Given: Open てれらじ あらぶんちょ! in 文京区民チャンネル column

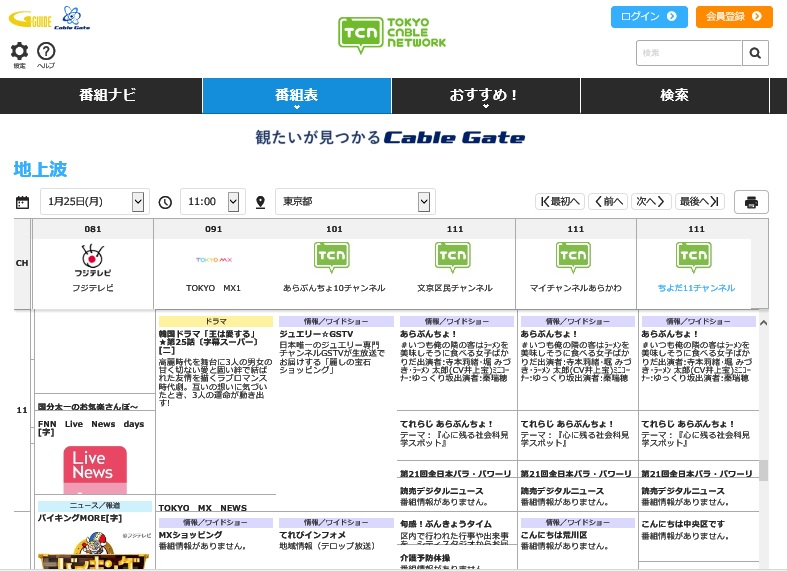Looking at the screenshot, I should click(446, 424).
